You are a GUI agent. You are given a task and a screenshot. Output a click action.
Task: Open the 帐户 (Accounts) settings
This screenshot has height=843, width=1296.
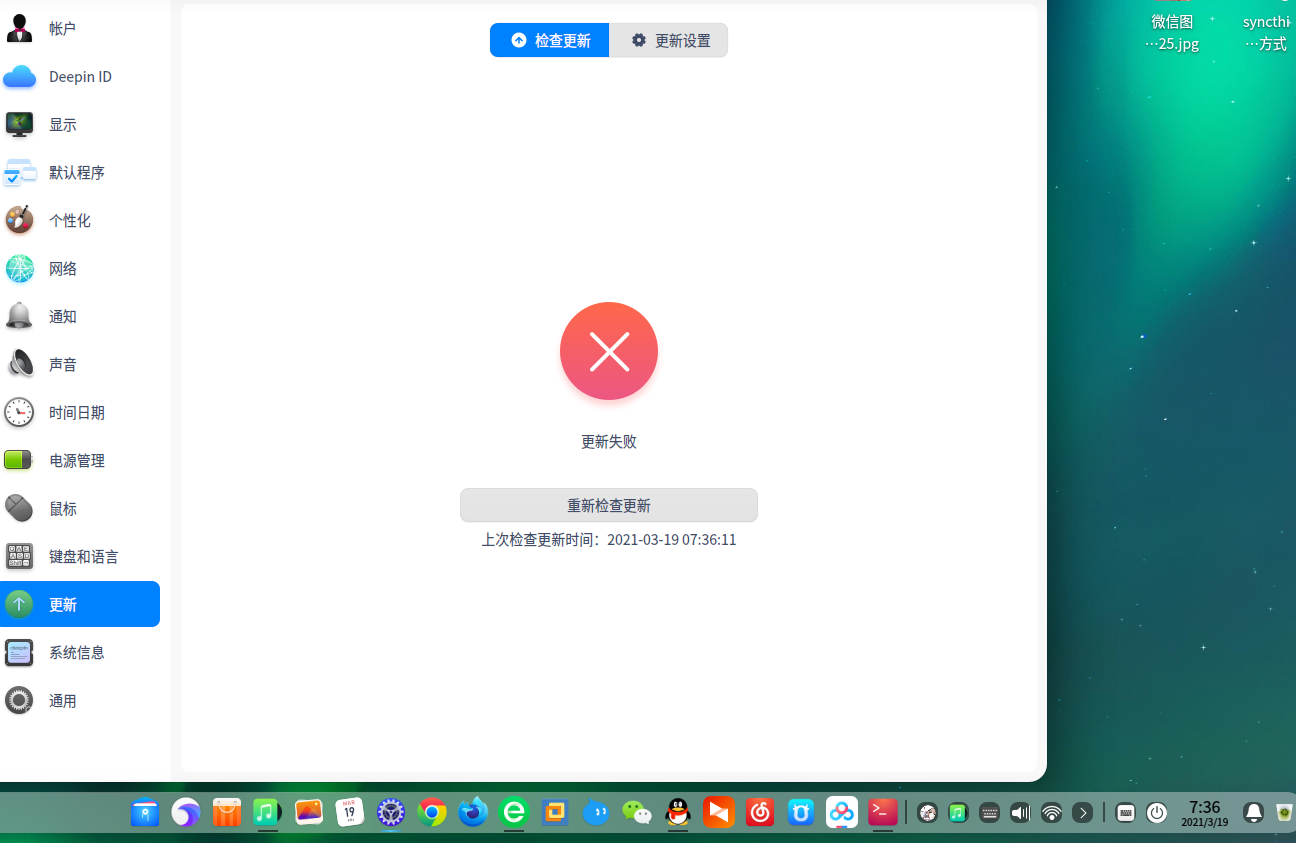click(x=80, y=29)
